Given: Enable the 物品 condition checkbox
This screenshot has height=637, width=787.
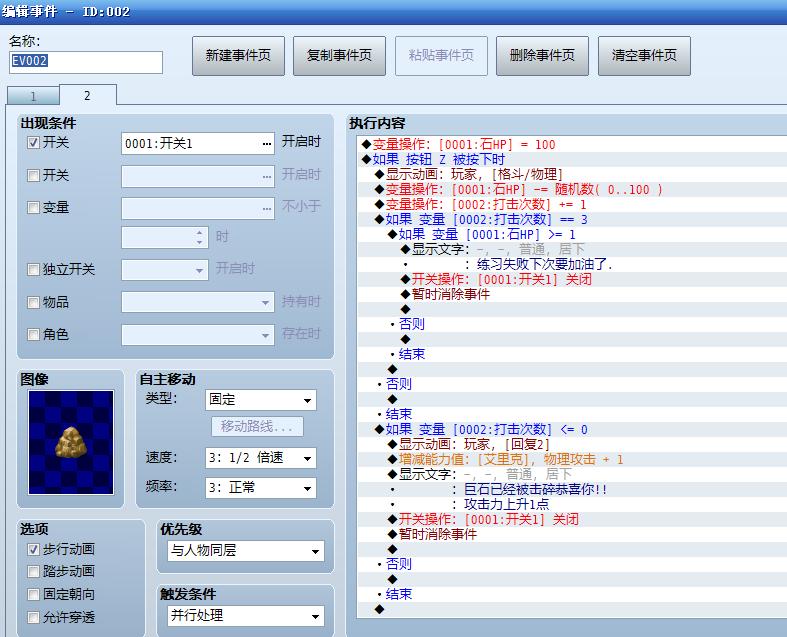Looking at the screenshot, I should pyautogui.click(x=33, y=302).
